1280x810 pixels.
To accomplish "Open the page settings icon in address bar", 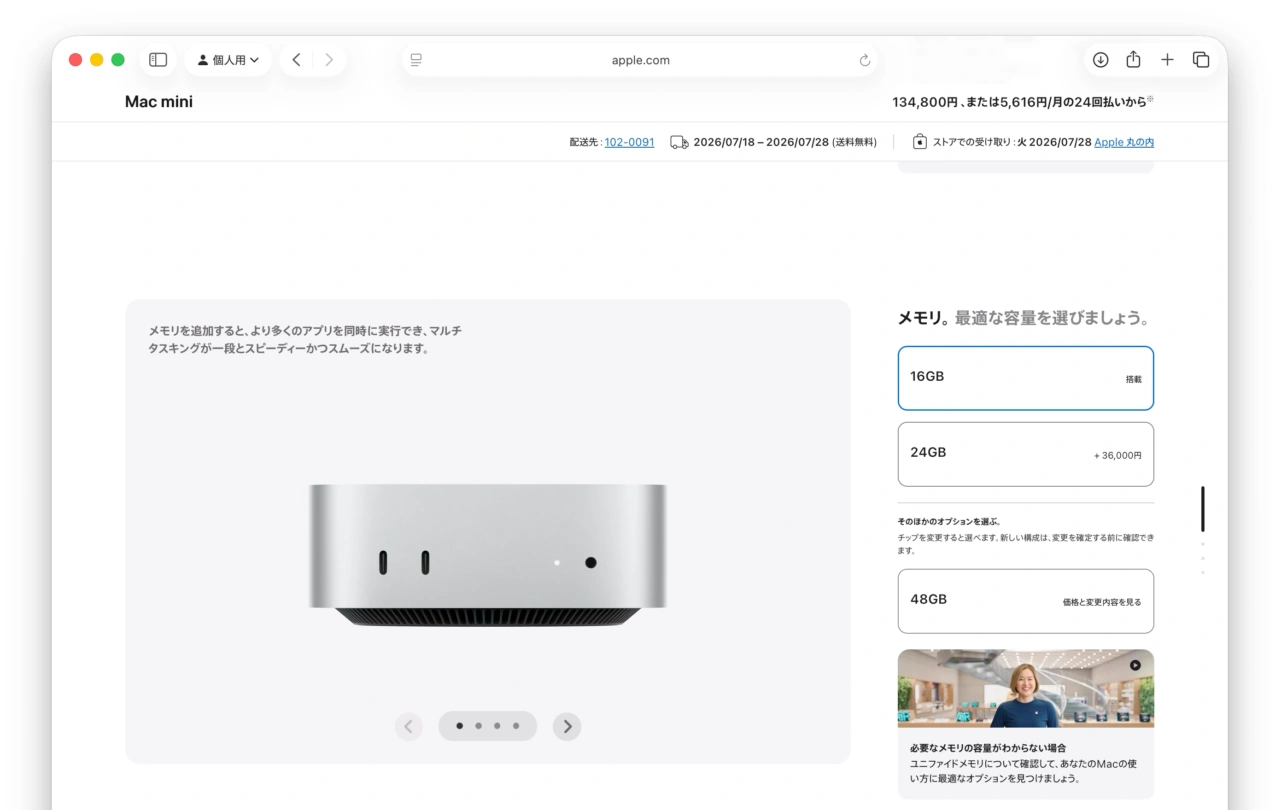I will [x=416, y=60].
